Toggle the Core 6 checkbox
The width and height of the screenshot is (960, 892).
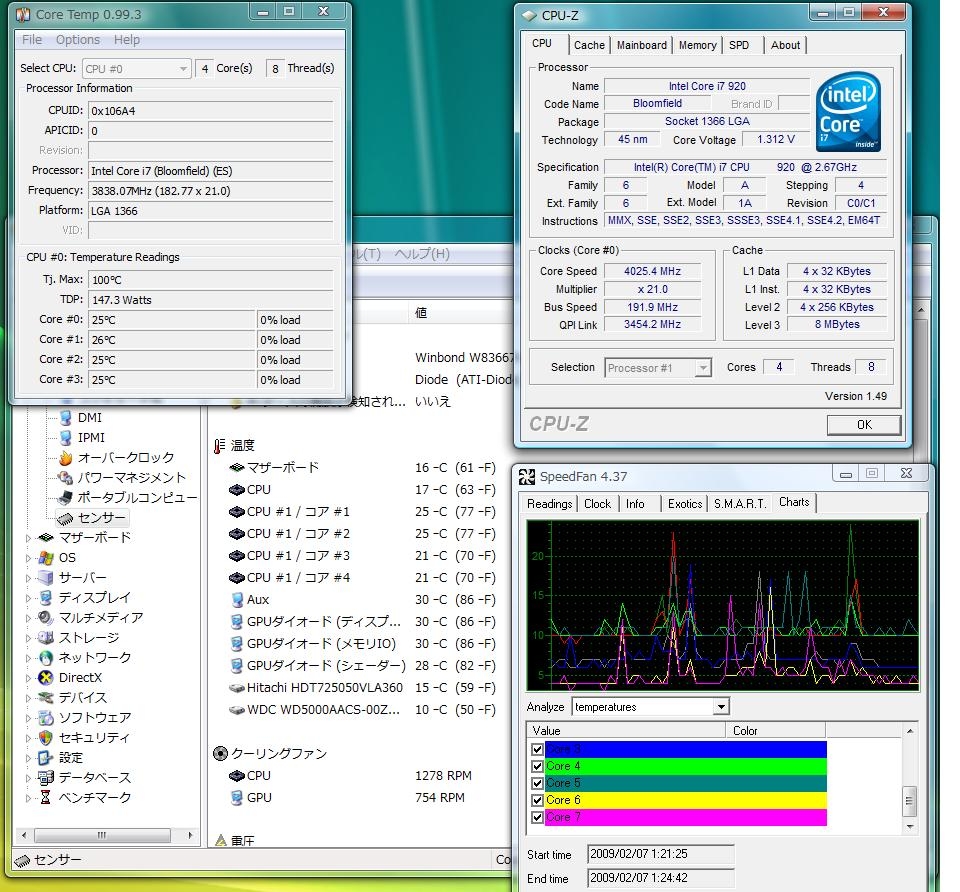click(538, 800)
